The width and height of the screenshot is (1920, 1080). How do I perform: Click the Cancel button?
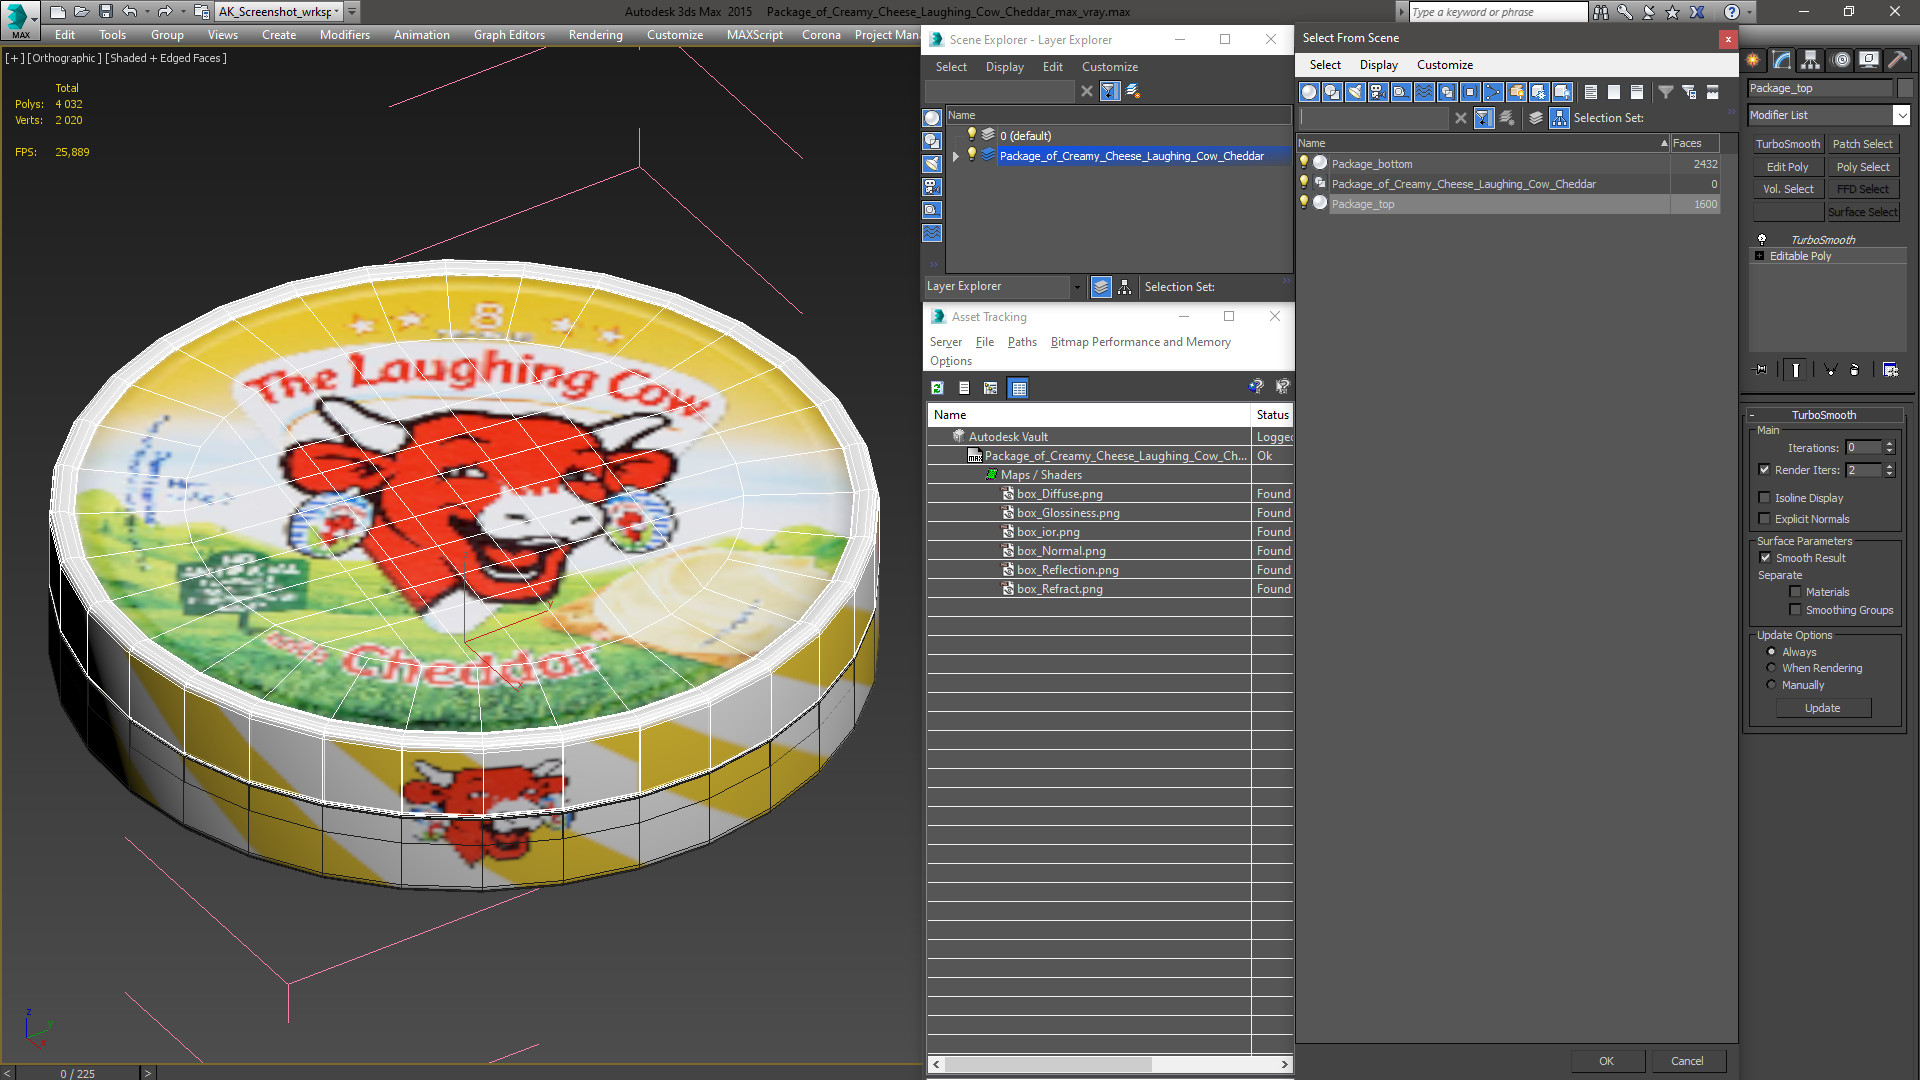[x=1686, y=1061]
